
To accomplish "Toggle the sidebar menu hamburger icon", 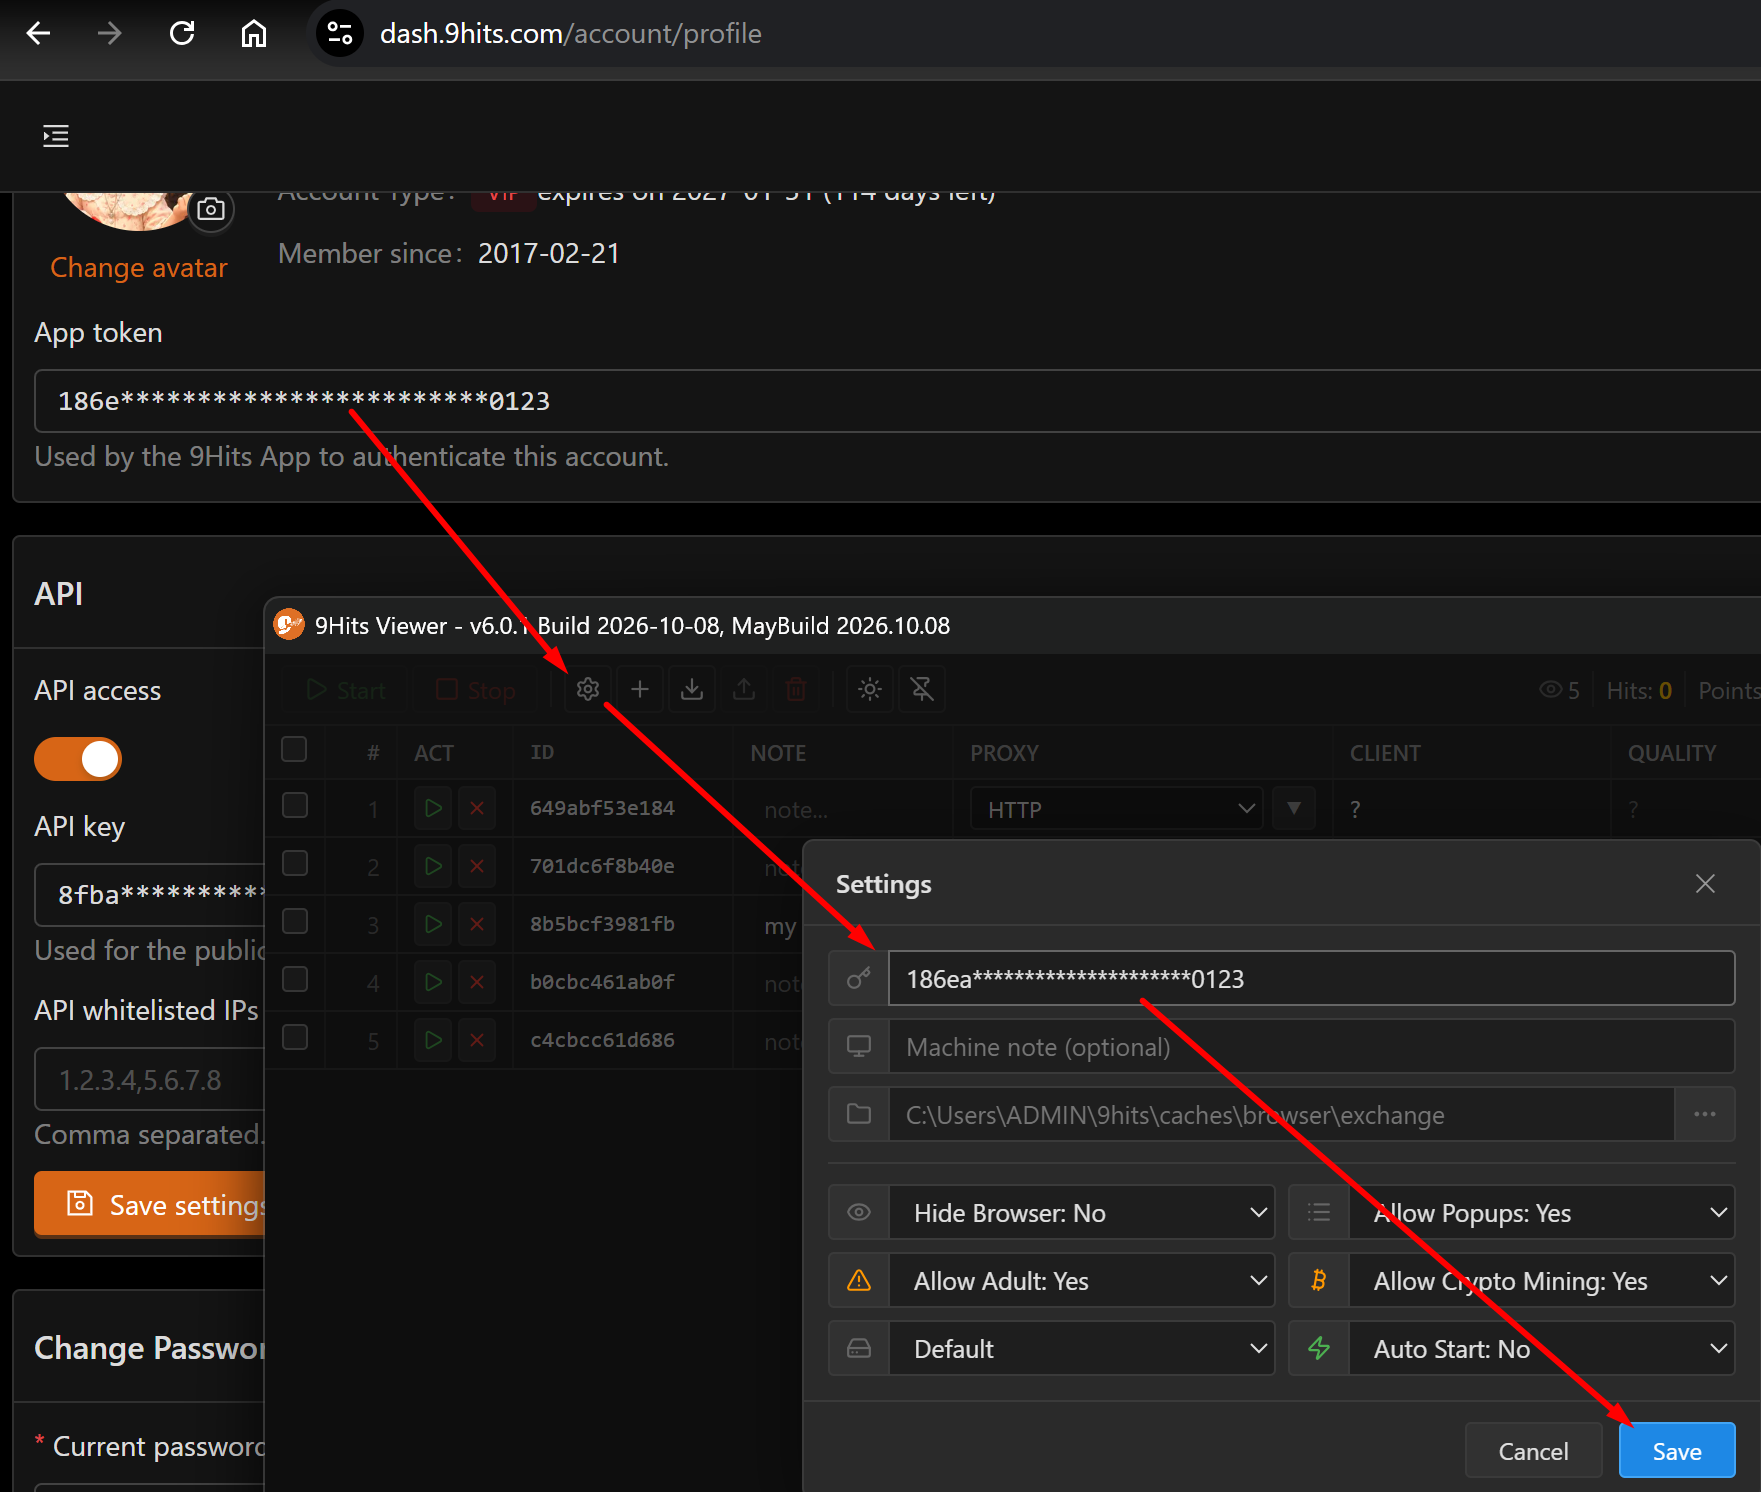I will pos(56,136).
